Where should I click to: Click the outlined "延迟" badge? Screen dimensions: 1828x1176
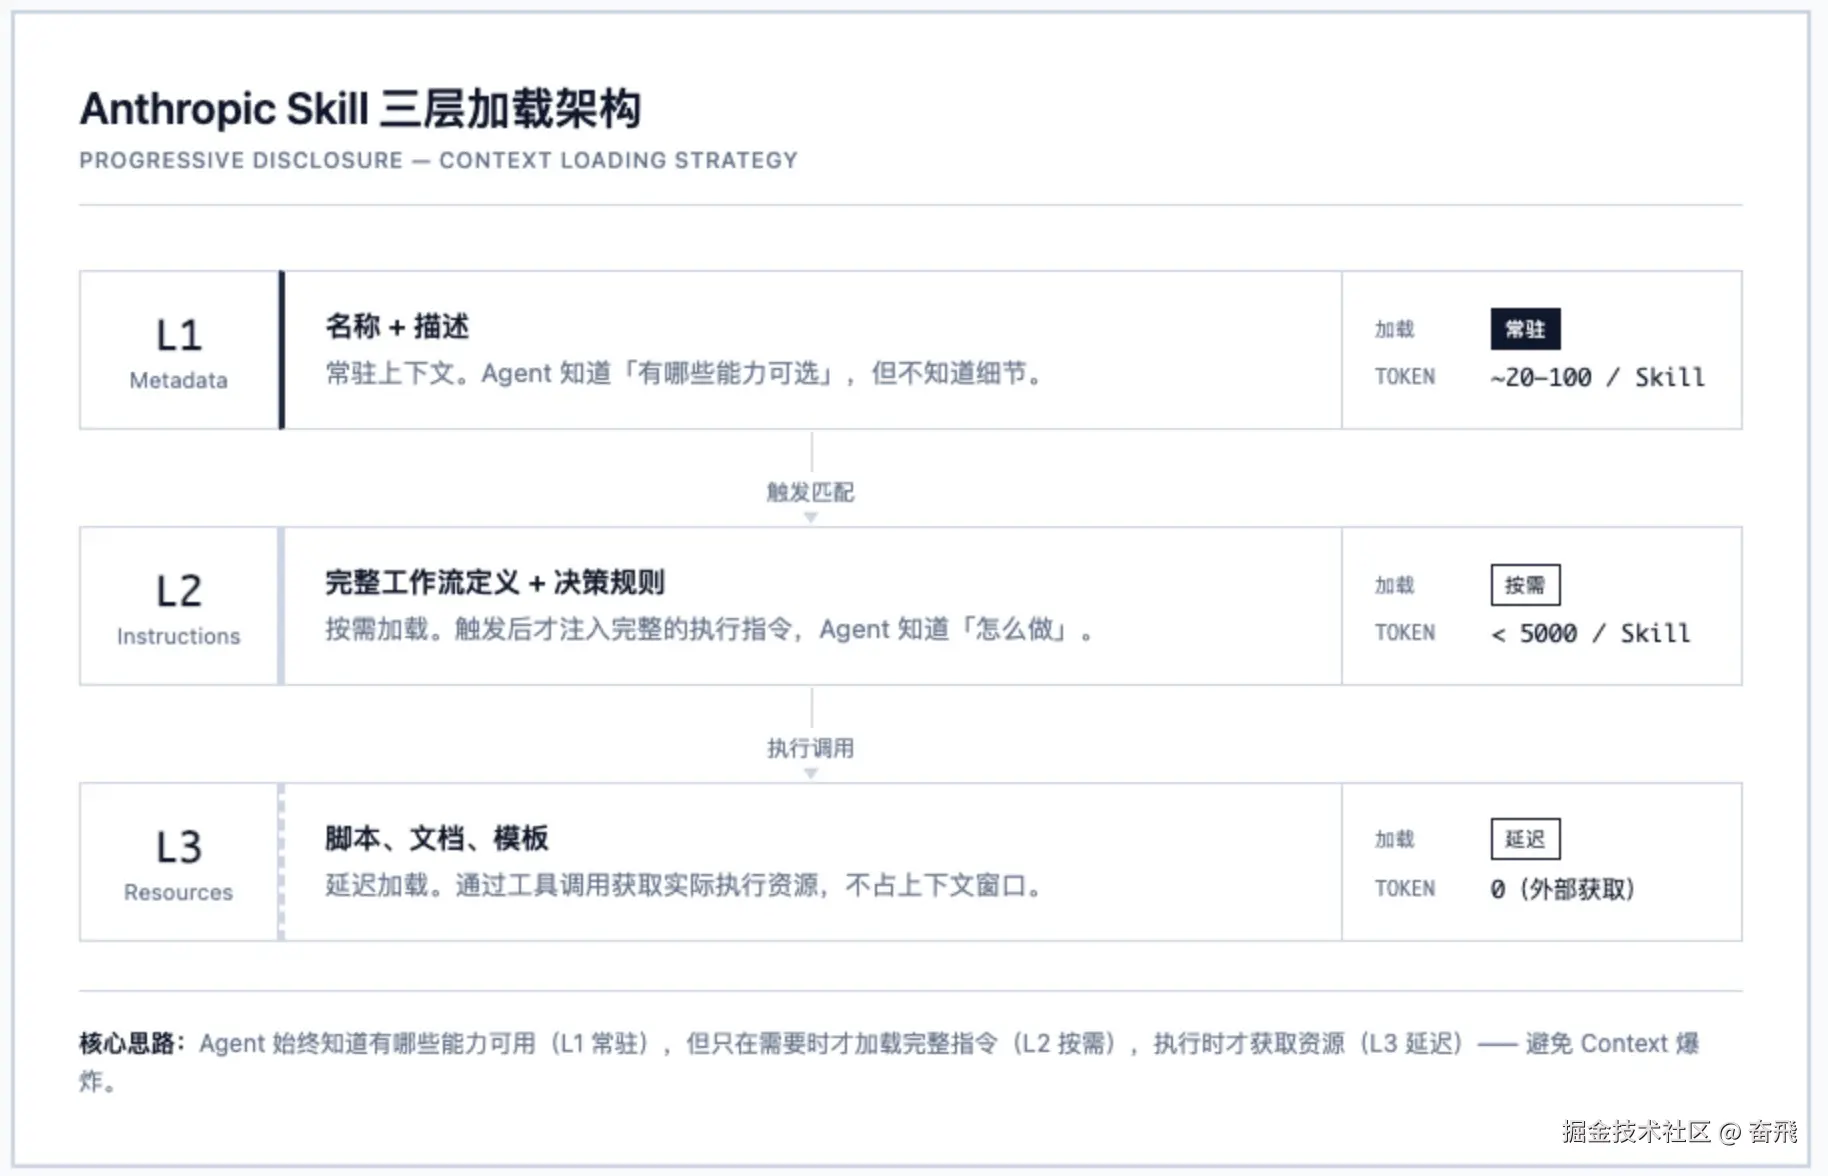1525,839
